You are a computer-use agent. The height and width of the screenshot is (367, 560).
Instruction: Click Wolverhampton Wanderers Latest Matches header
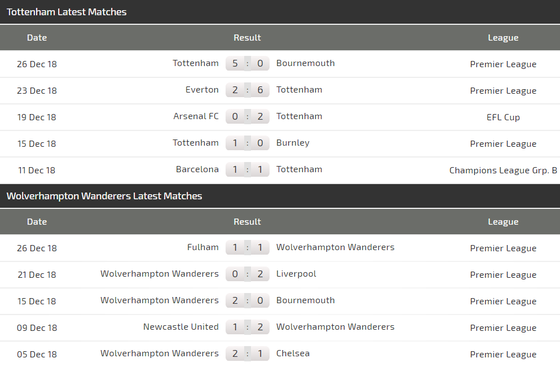pos(104,196)
